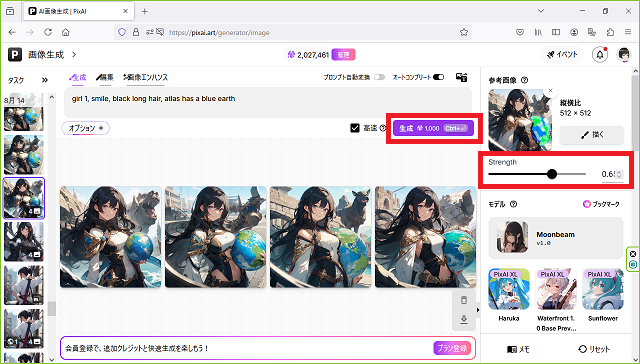Toggle オートコンプリート switch
Image resolution: width=640 pixels, height=364 pixels.
438,77
